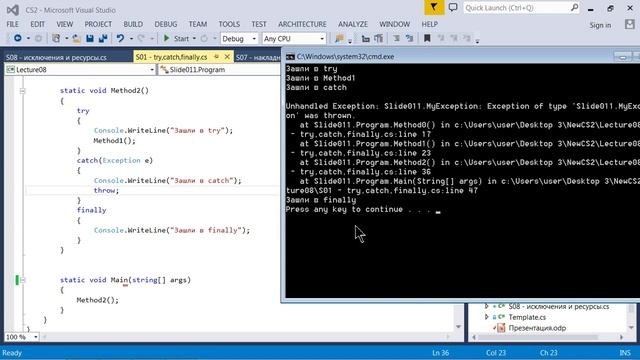Select Презентация.odp in Solution Explorer
Image resolution: width=640 pixels, height=360 pixels.
point(537,328)
